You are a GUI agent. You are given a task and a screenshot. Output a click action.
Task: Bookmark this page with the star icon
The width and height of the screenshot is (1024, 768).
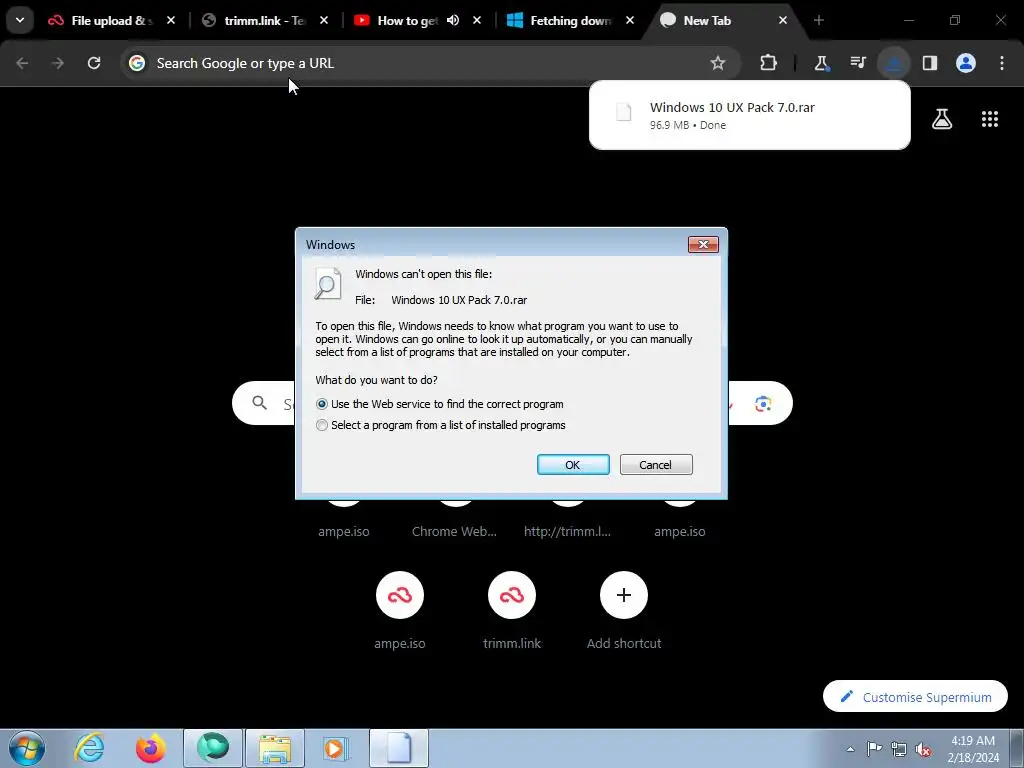pyautogui.click(x=718, y=63)
